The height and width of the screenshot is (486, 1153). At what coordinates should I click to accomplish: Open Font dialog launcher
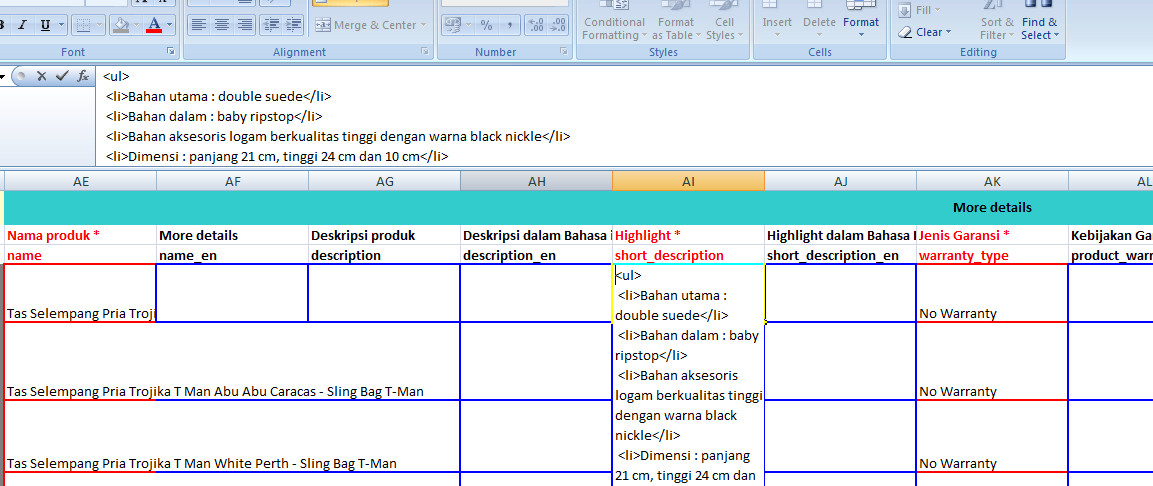171,51
